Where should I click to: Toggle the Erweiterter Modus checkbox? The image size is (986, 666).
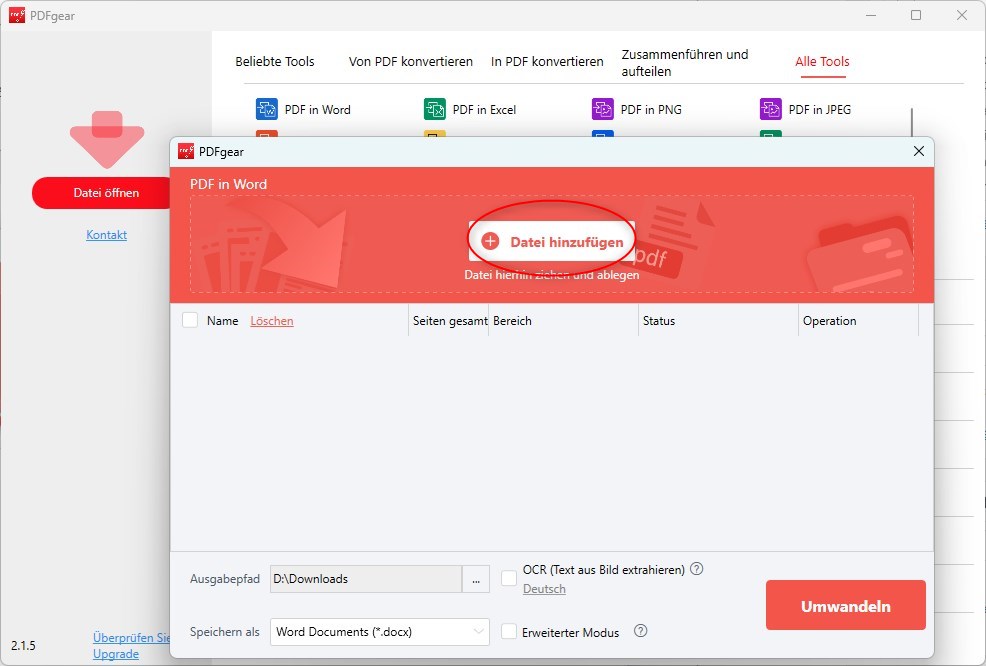click(x=509, y=631)
